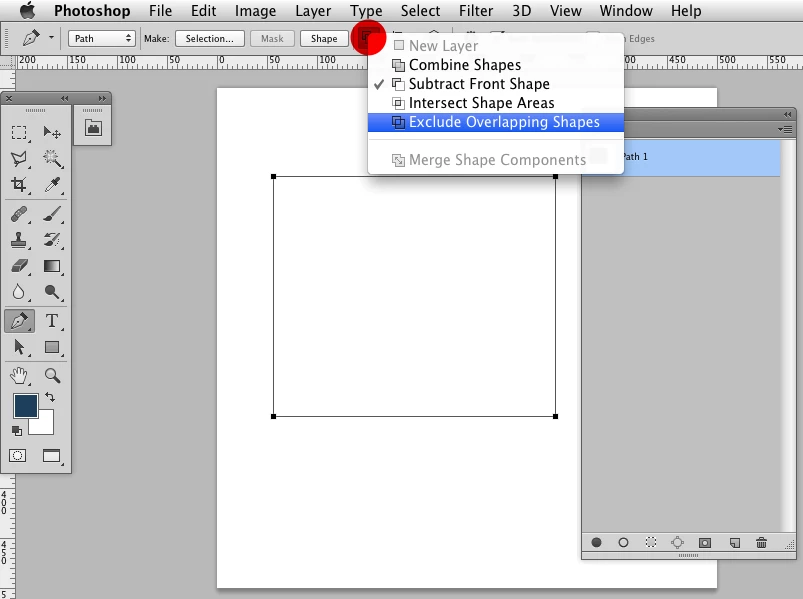Image resolution: width=803 pixels, height=599 pixels.
Task: Select the Brush tool
Action: pyautogui.click(x=52, y=214)
